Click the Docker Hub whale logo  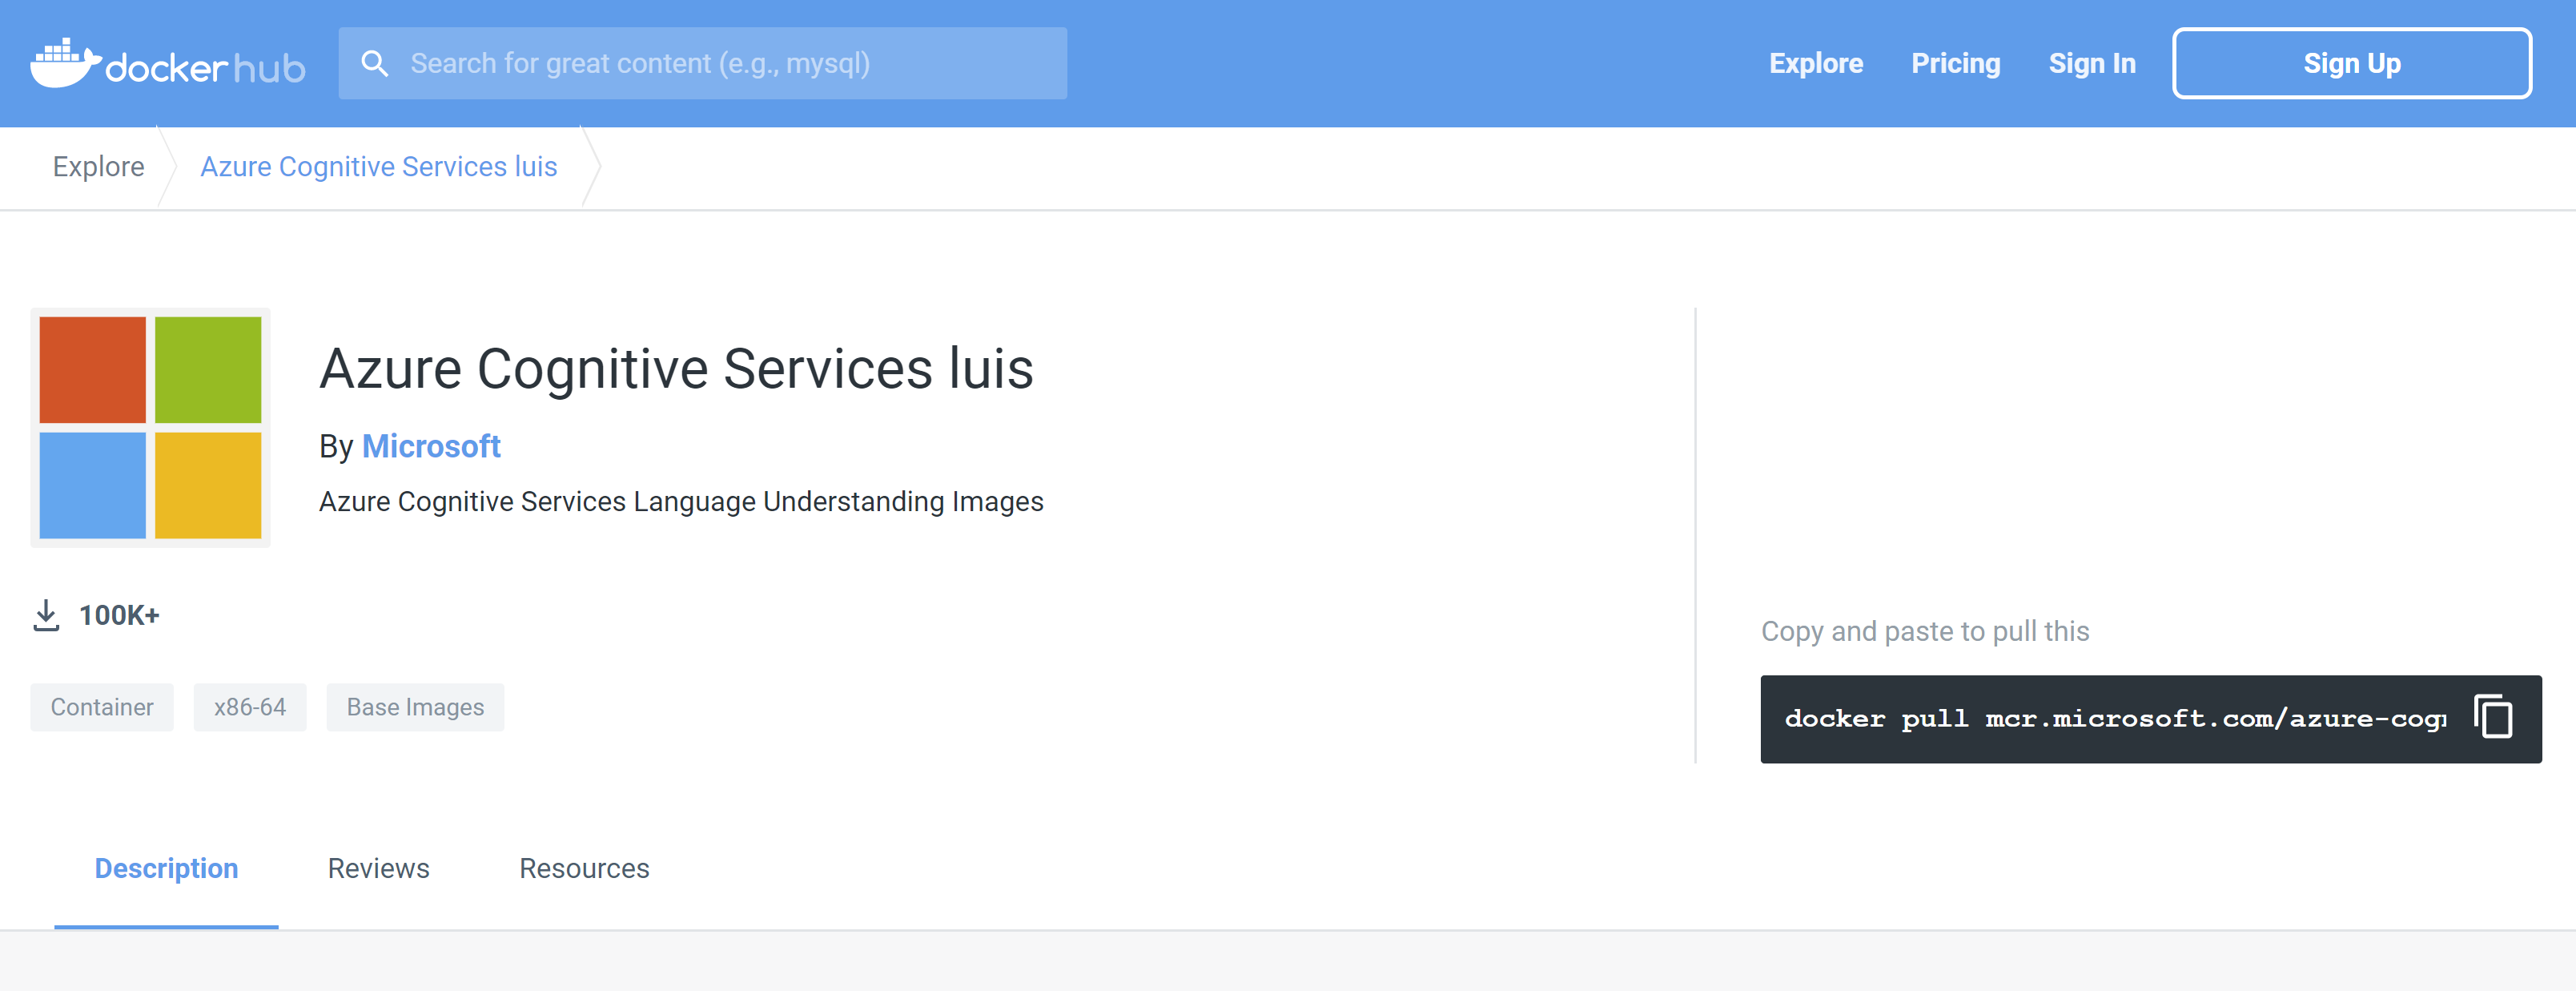tap(167, 63)
